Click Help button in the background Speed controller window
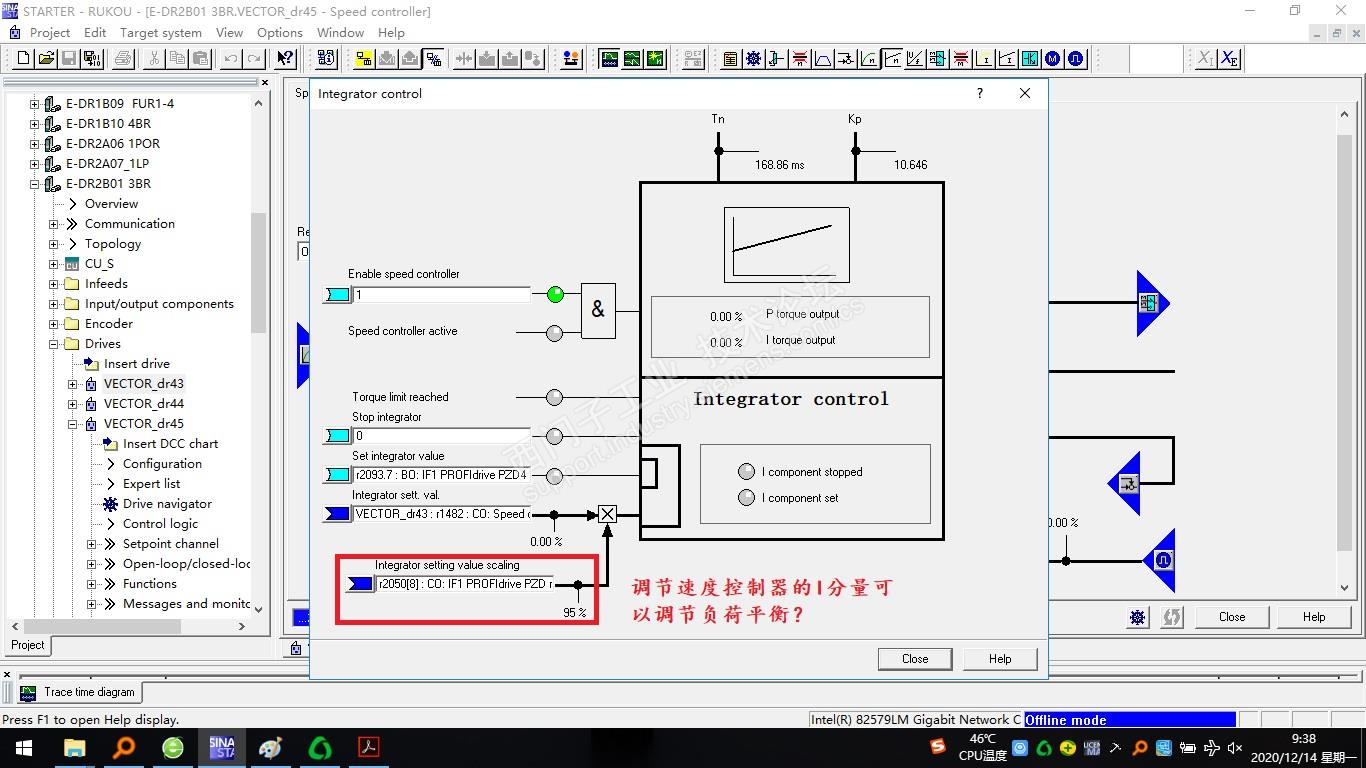This screenshot has height=768, width=1366. pos(1314,617)
